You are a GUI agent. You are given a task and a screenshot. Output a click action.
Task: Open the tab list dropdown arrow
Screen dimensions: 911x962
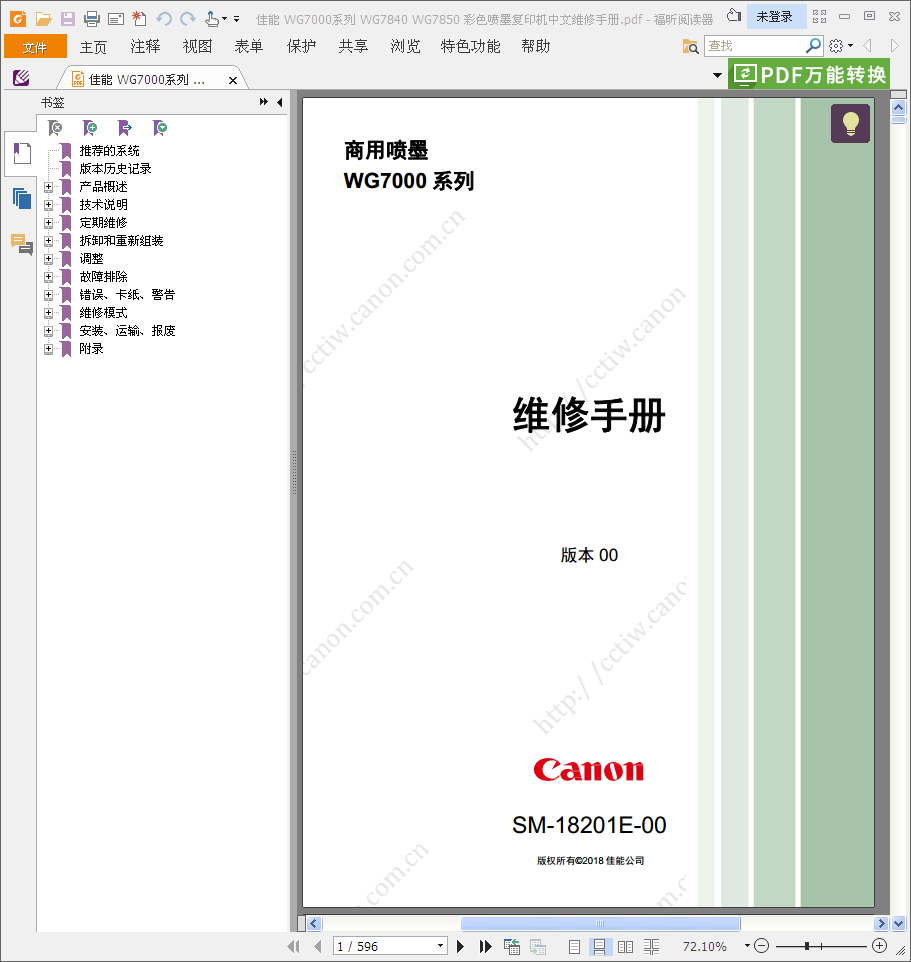tap(717, 75)
